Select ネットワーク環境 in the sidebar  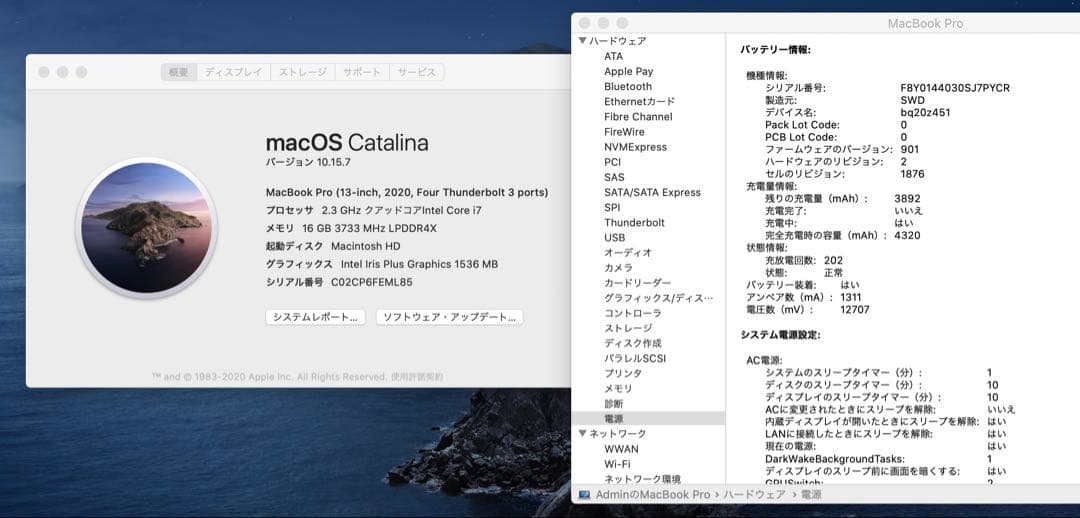tap(642, 479)
